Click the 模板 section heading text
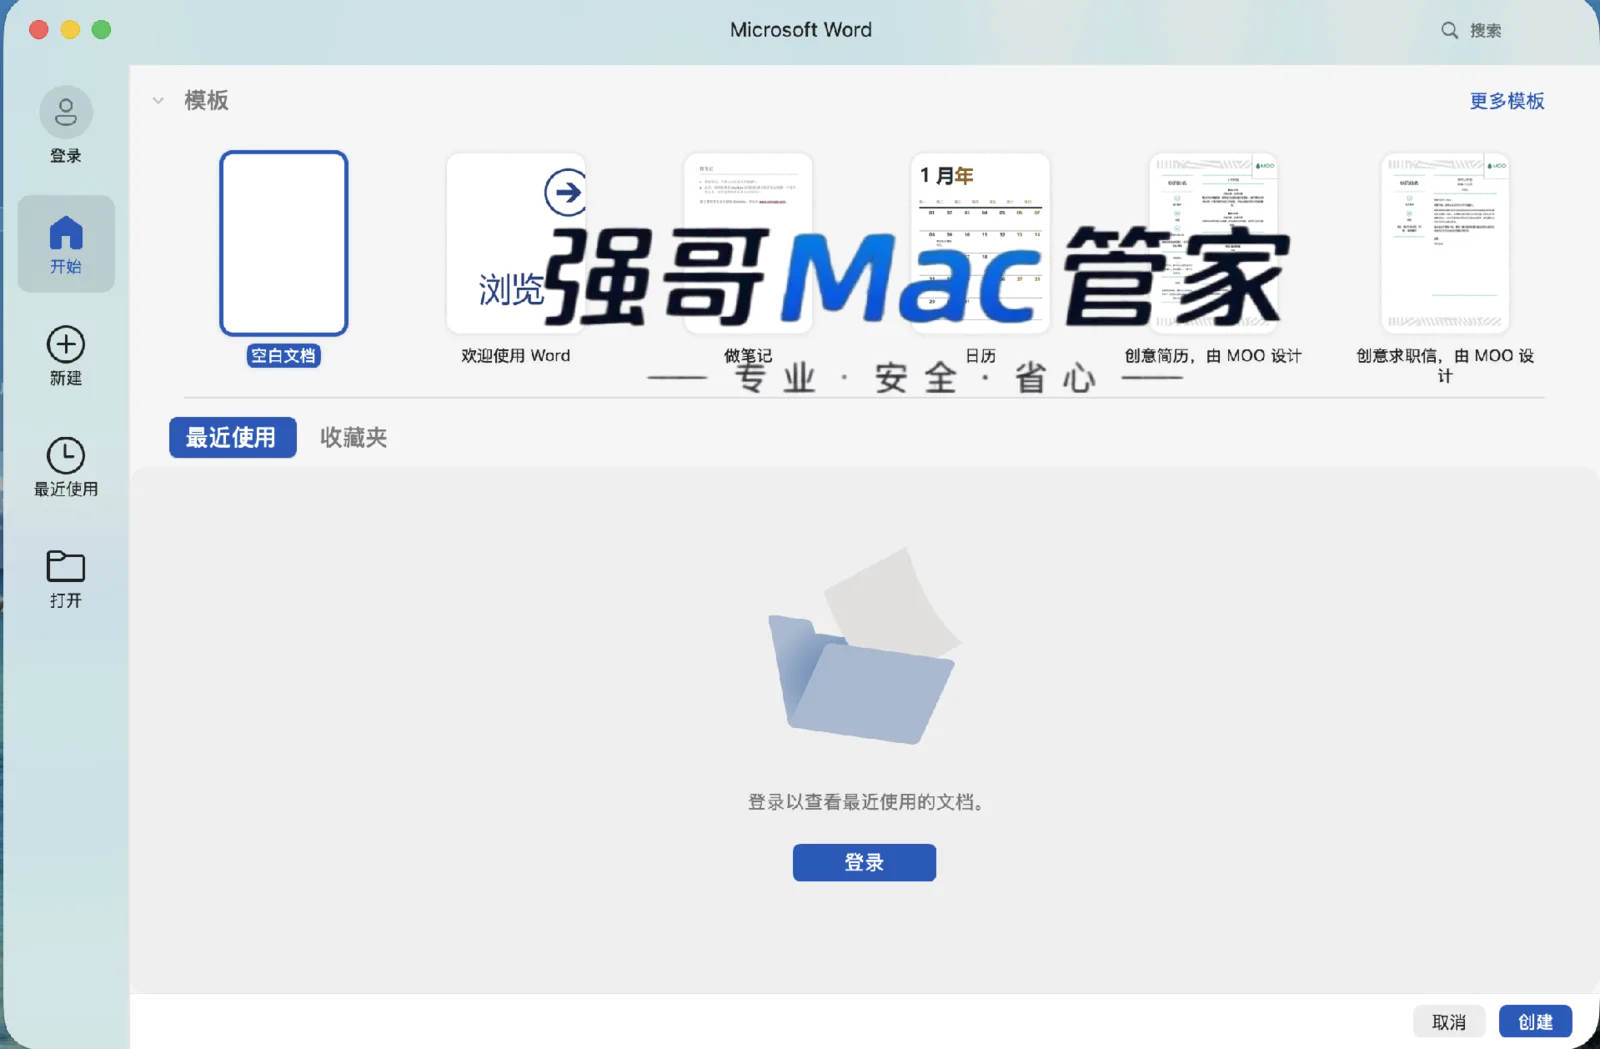The height and width of the screenshot is (1049, 1600). [206, 100]
